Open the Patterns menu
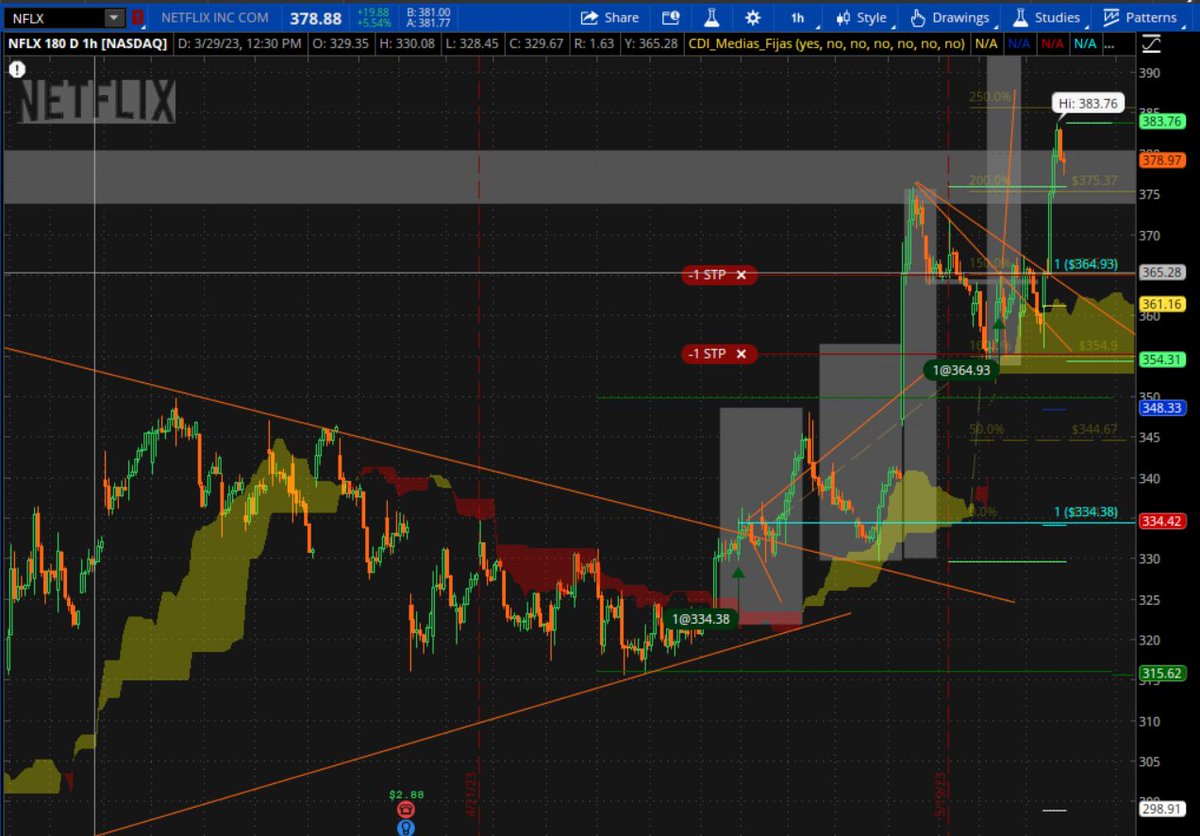Viewport: 1200px width, 836px height. [1140, 18]
